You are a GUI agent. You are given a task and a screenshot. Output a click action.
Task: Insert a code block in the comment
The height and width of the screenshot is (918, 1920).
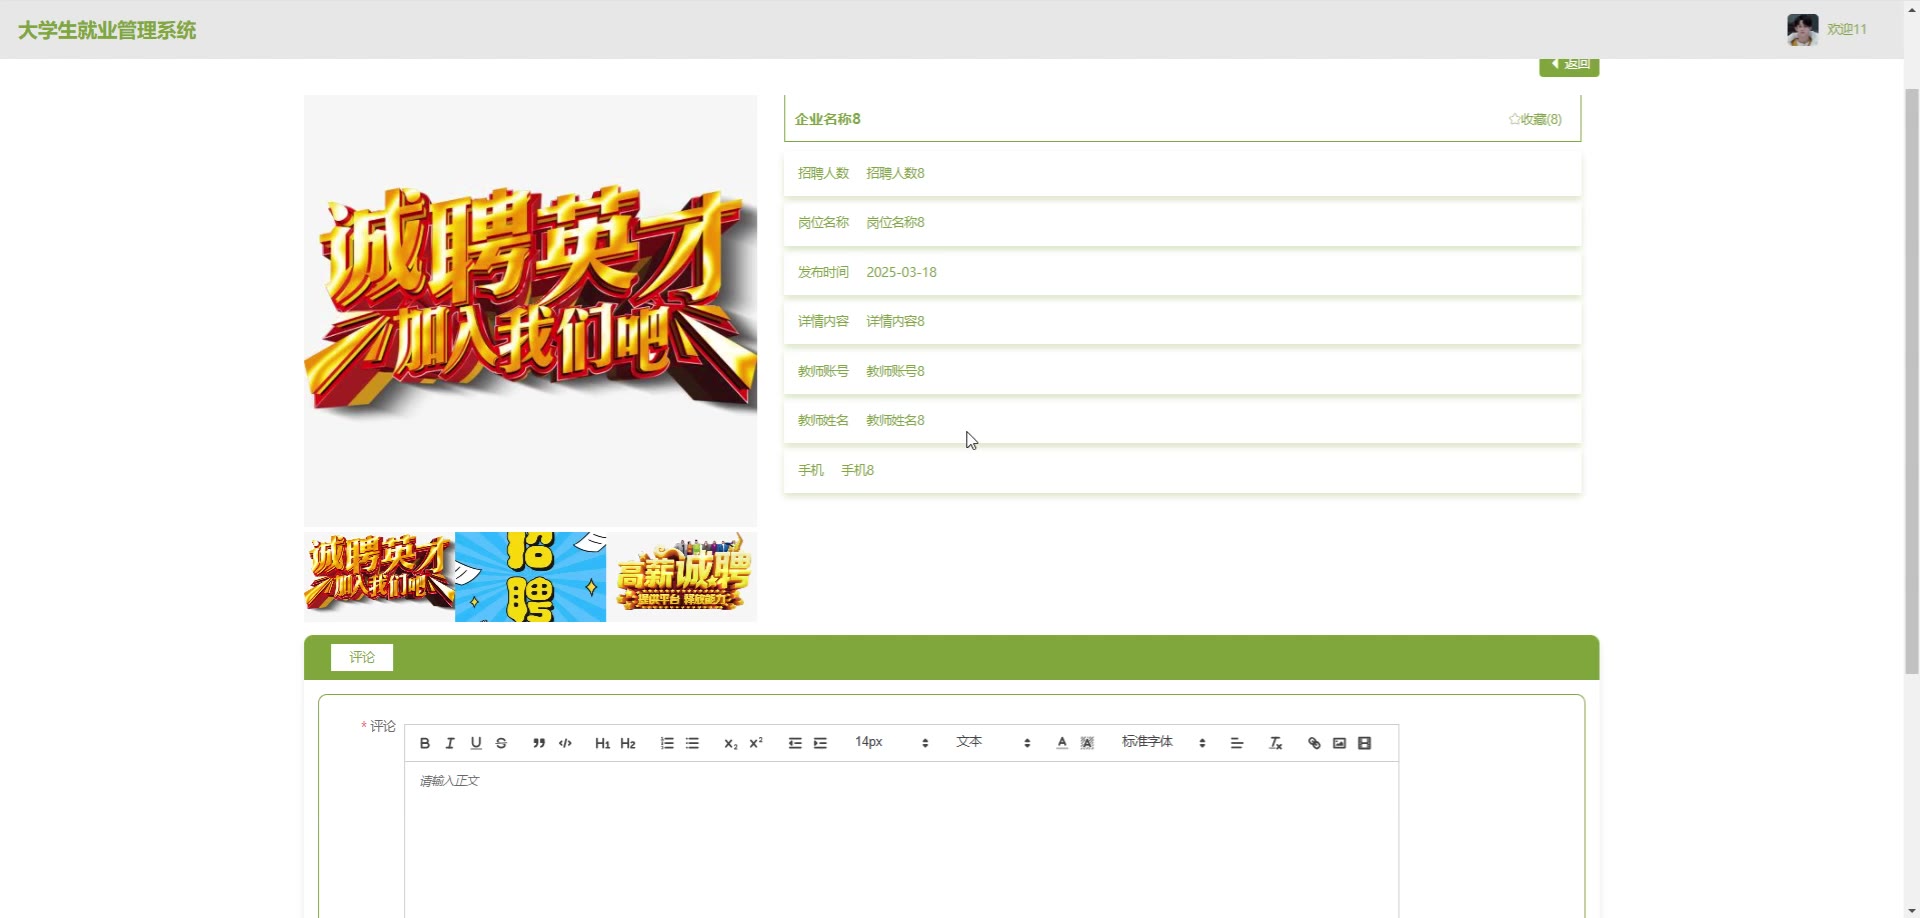pos(565,743)
